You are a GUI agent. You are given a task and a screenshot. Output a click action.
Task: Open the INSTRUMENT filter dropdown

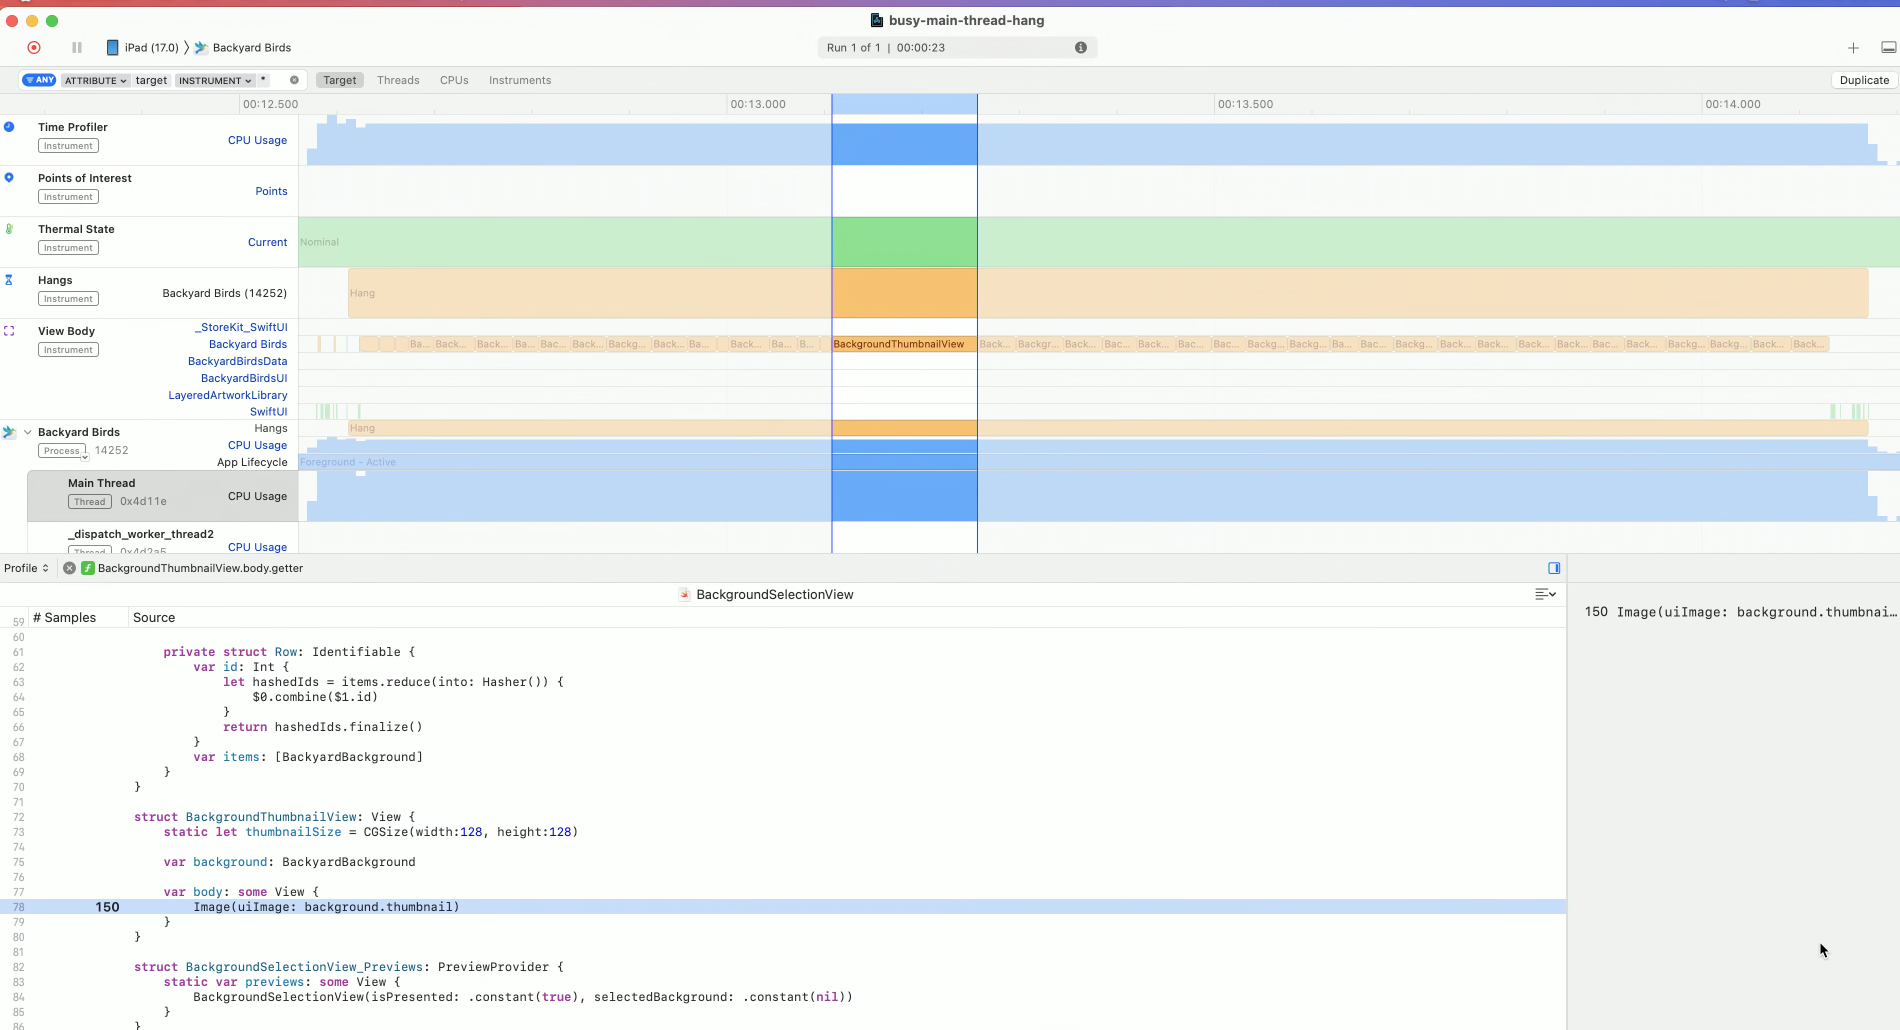[215, 80]
